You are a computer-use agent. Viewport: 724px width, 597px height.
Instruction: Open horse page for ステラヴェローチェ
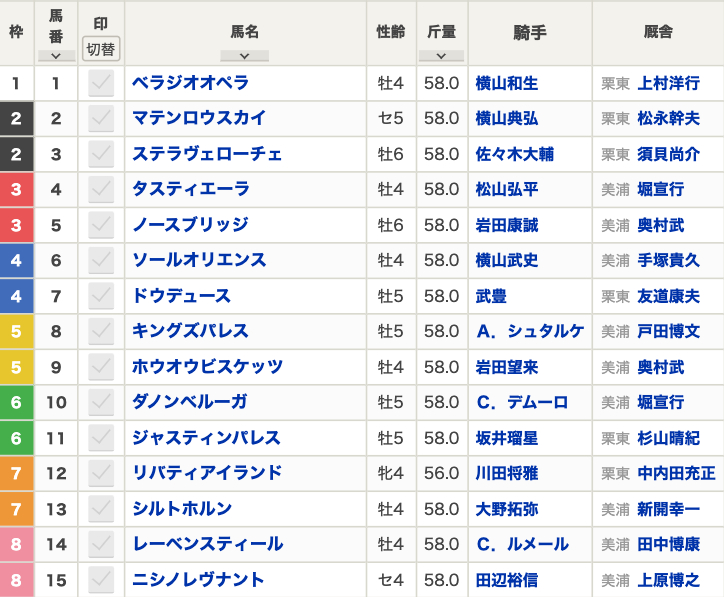[x=207, y=154]
